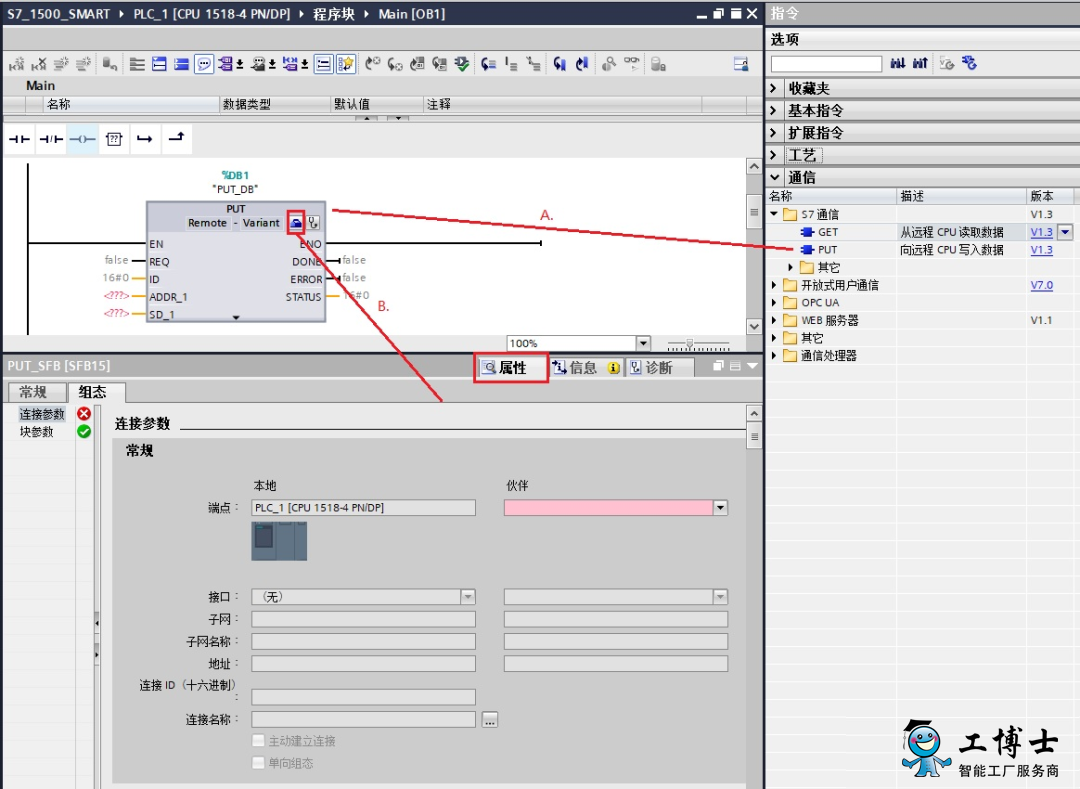Open V7.0 version link for 开放式用户通信
Screen dimensions: 1080x789
click(x=1041, y=285)
